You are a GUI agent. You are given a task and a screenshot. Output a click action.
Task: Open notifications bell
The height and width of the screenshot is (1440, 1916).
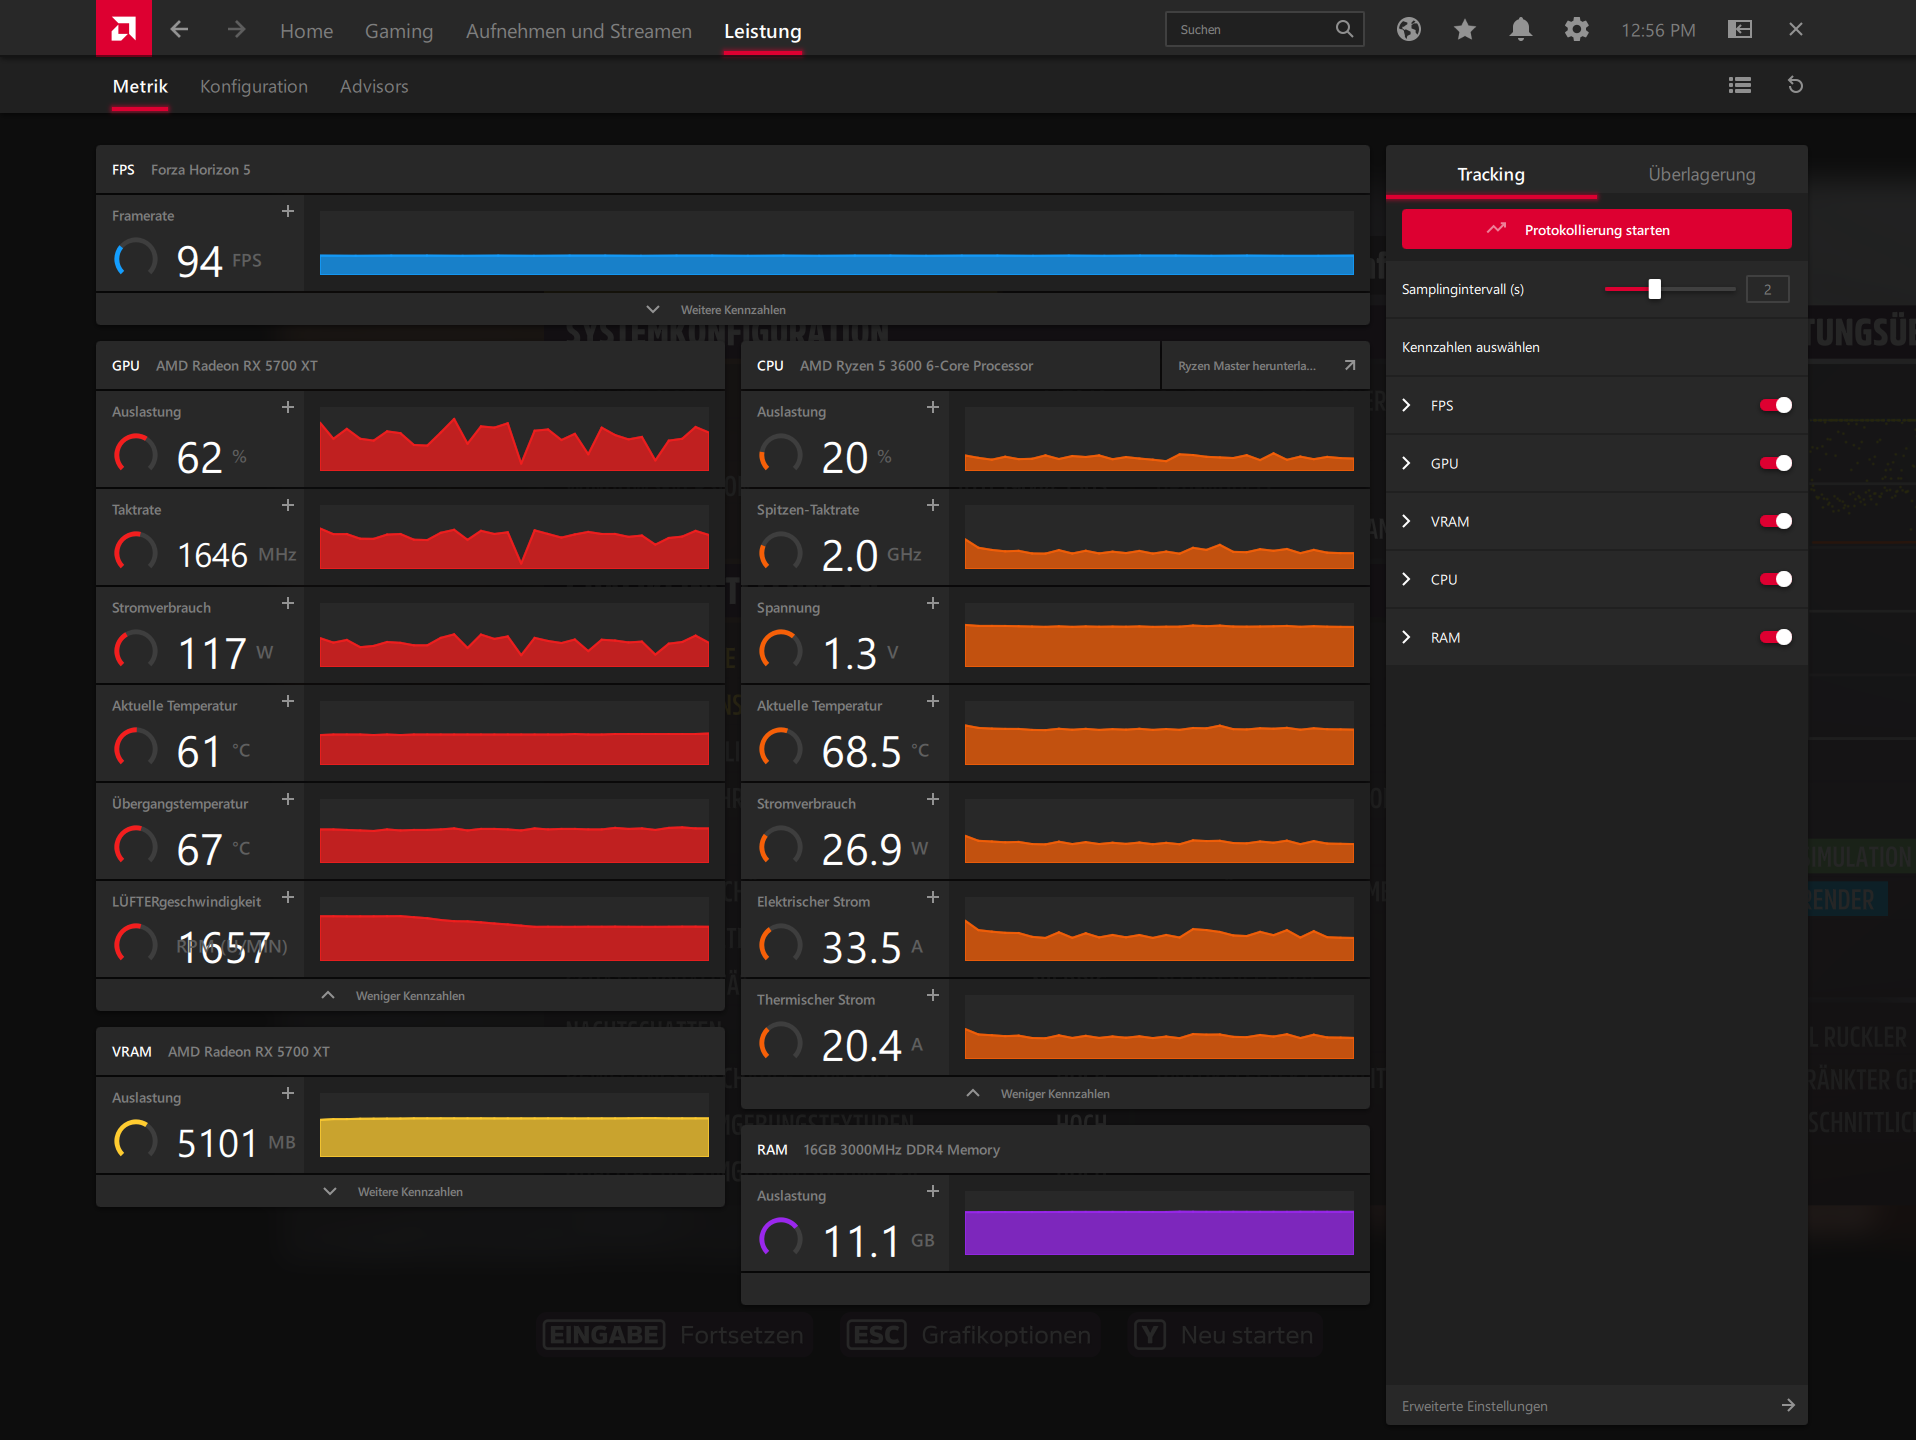pyautogui.click(x=1521, y=29)
